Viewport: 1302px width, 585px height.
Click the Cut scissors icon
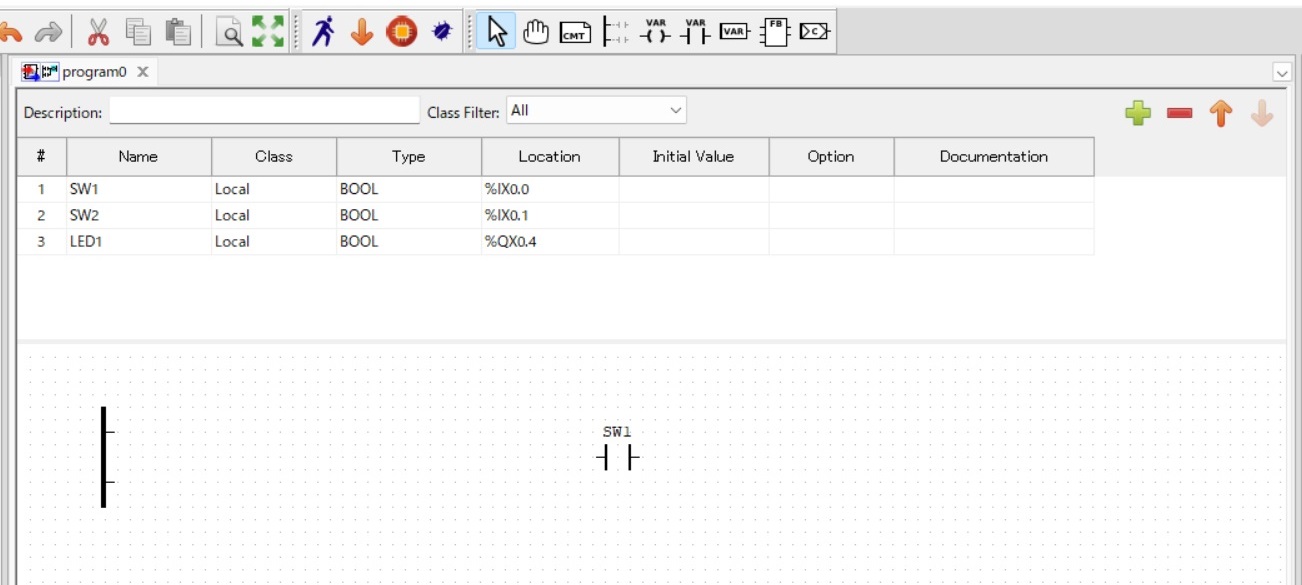pos(98,33)
